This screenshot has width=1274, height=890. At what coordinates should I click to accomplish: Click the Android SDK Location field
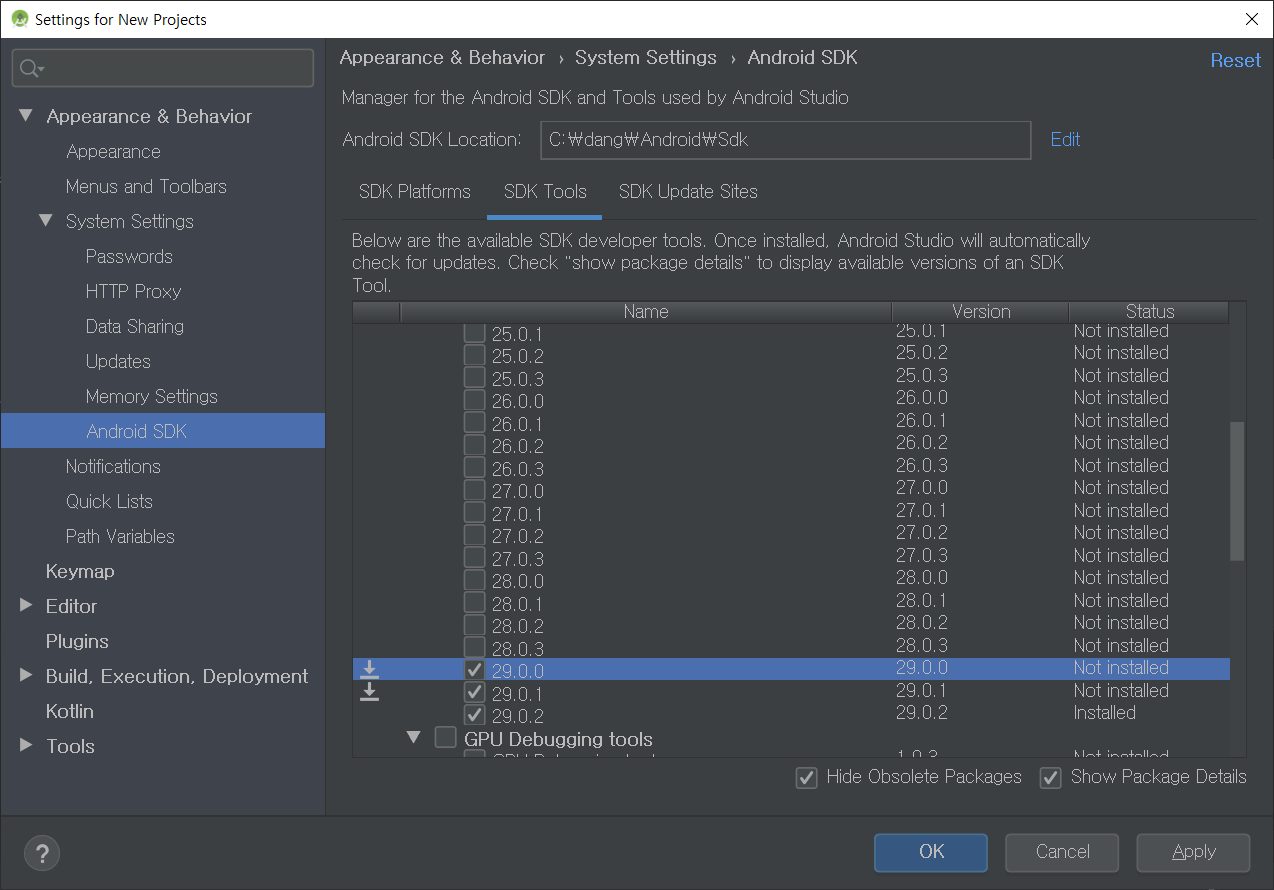tap(785, 140)
